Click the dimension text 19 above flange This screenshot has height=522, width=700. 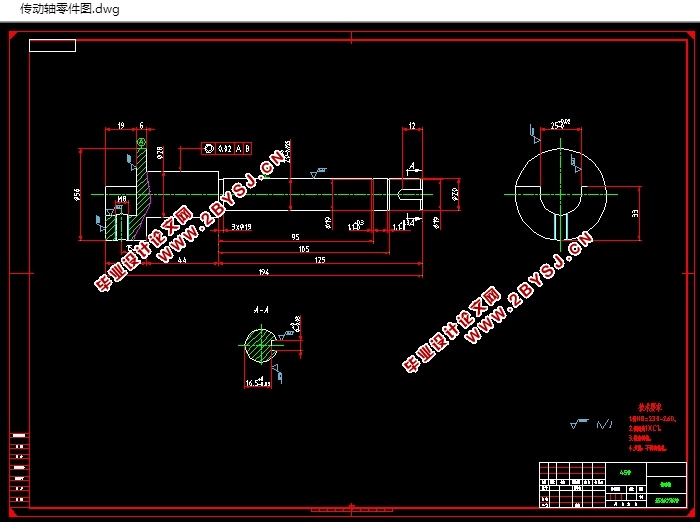(x=121, y=125)
